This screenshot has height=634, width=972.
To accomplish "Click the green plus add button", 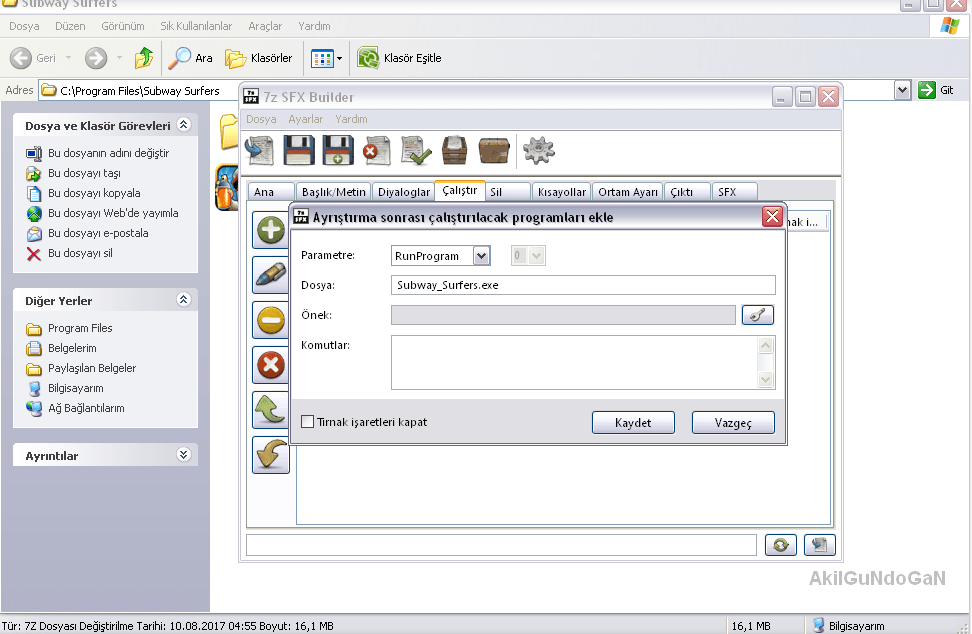I will (270, 231).
